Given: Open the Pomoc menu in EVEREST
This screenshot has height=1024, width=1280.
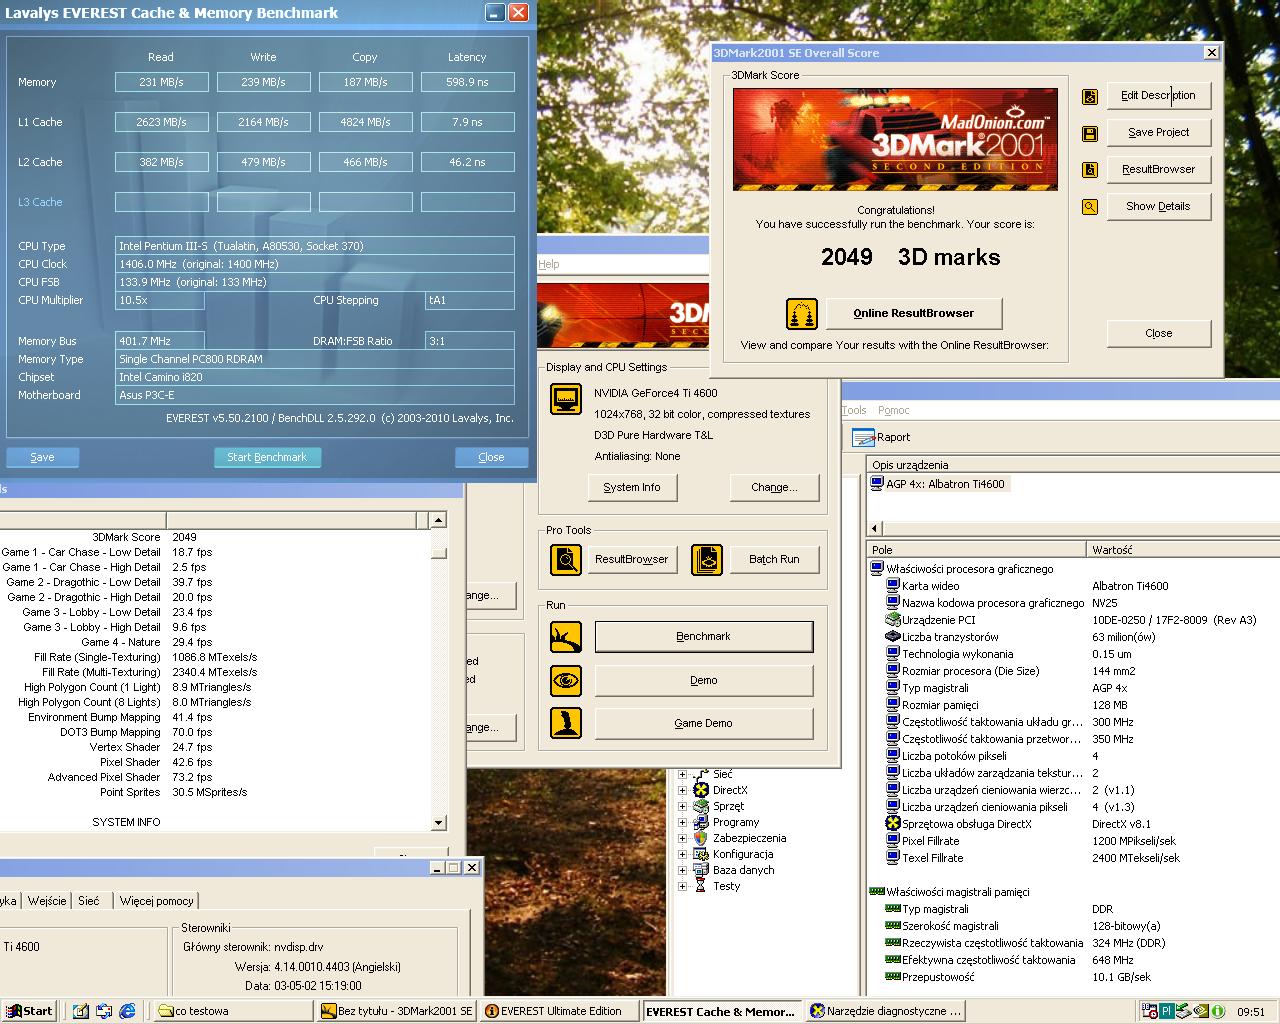Looking at the screenshot, I should (x=893, y=410).
